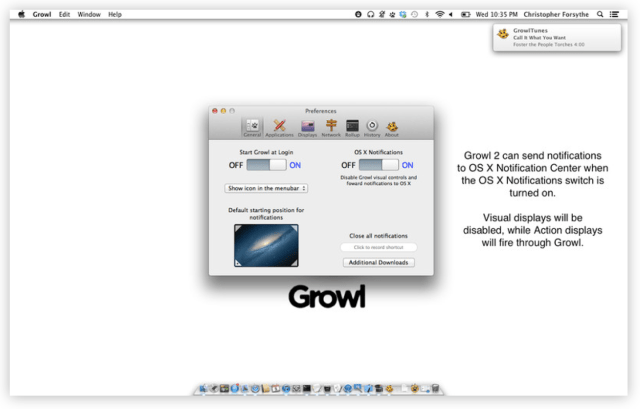Open the Network preferences pane
Viewport: 640px width, 409px height.
331,128
